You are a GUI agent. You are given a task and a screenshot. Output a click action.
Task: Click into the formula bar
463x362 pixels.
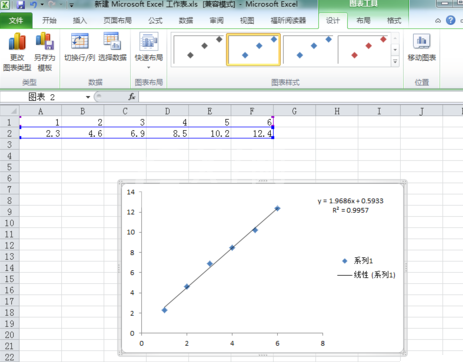coord(300,97)
